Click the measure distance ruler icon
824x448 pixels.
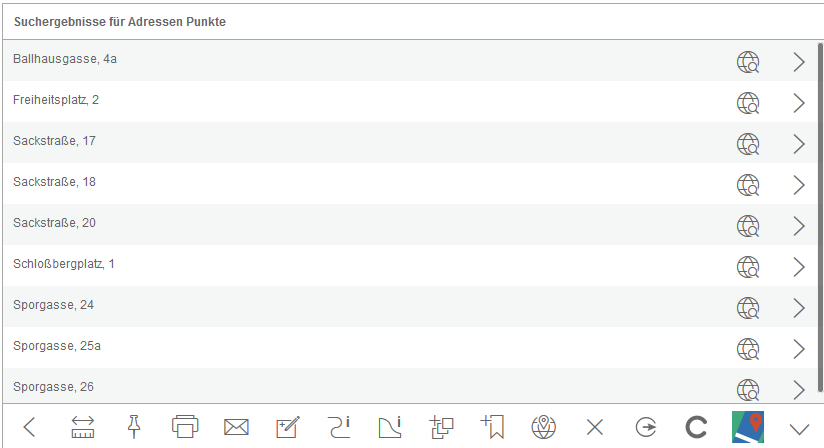coord(82,427)
